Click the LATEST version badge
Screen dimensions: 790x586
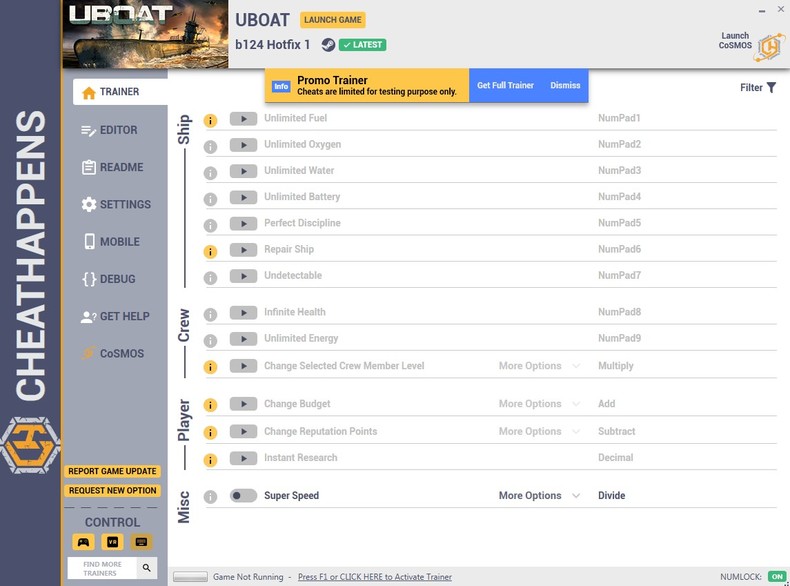tap(362, 45)
